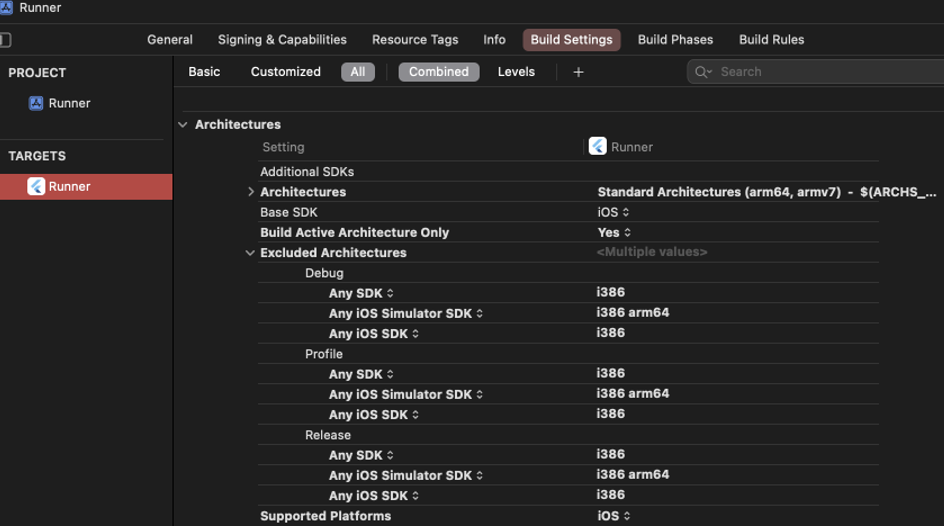
Task: Switch to Combined view
Action: tap(439, 72)
